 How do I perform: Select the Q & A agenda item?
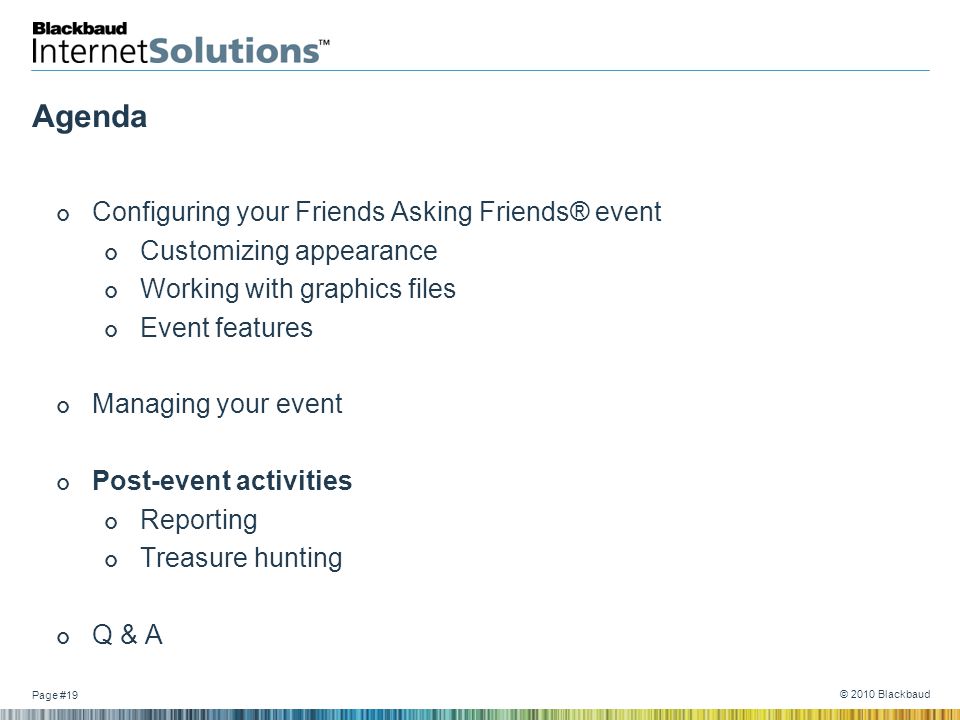pos(127,635)
